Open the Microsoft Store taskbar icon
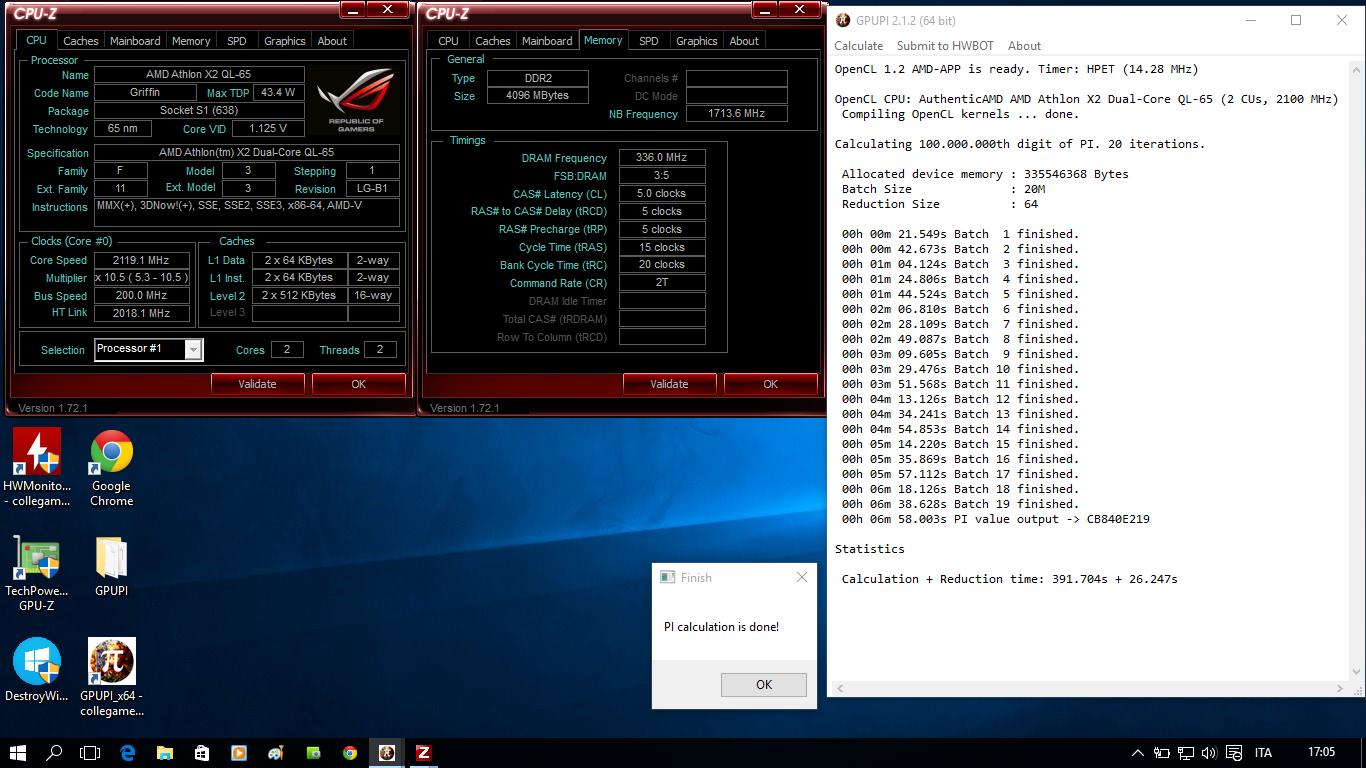1366x768 pixels. [201, 753]
